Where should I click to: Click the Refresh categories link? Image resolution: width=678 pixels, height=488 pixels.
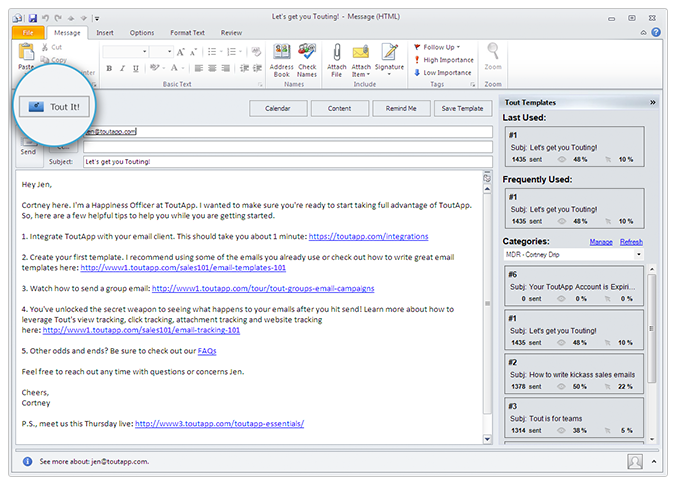pos(631,242)
